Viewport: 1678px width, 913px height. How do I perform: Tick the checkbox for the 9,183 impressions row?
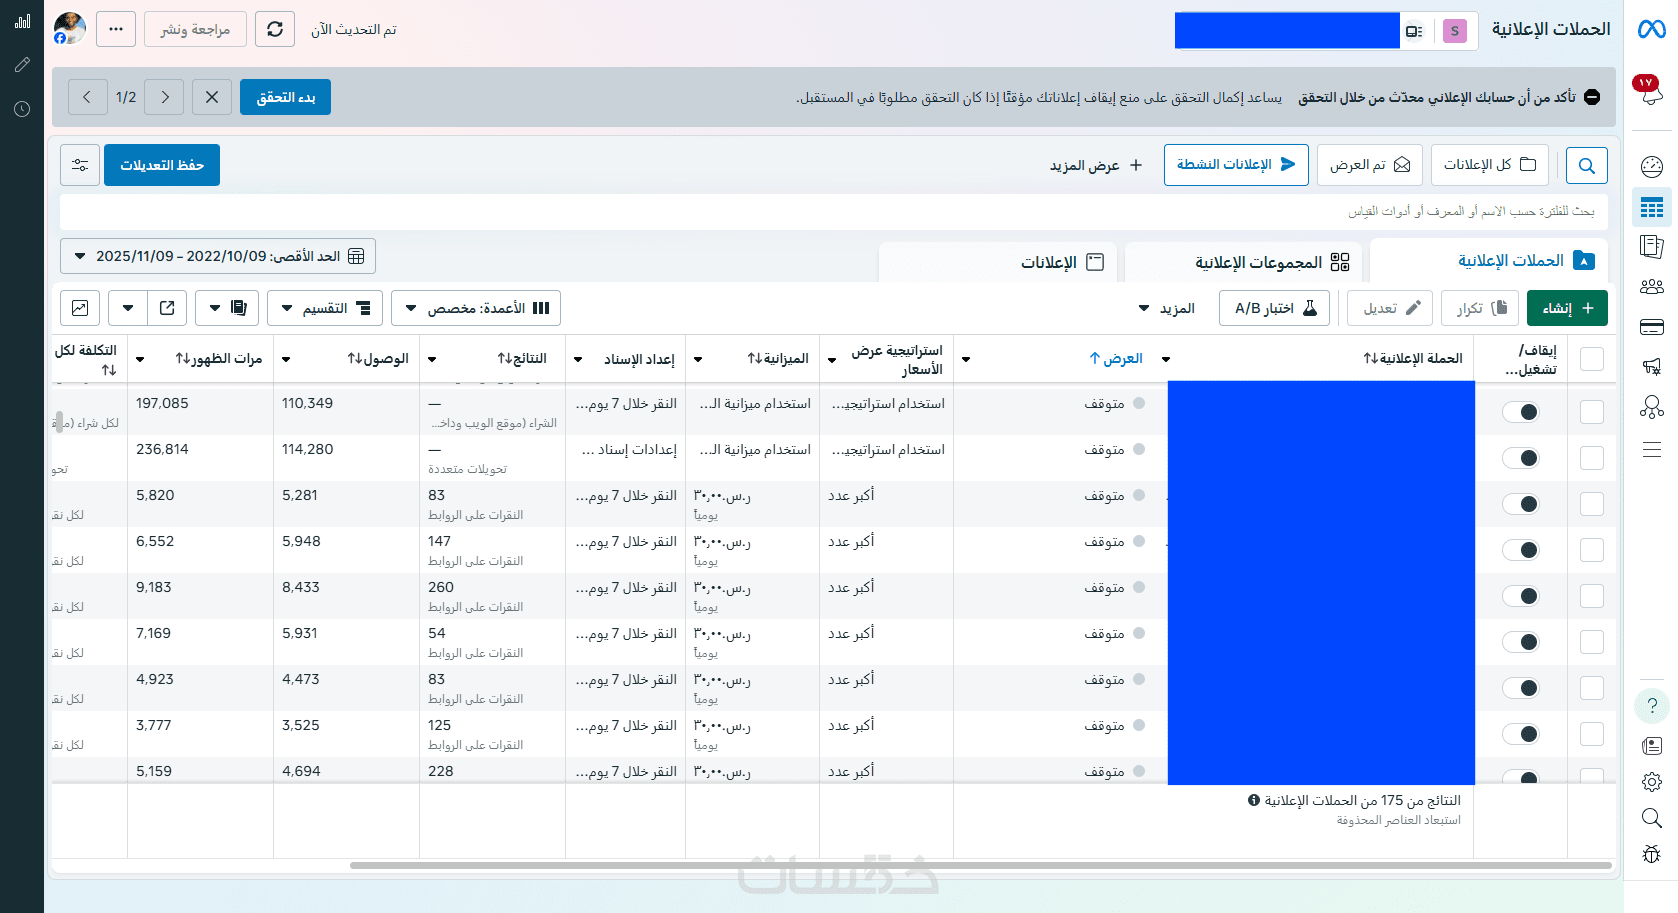[1592, 596]
